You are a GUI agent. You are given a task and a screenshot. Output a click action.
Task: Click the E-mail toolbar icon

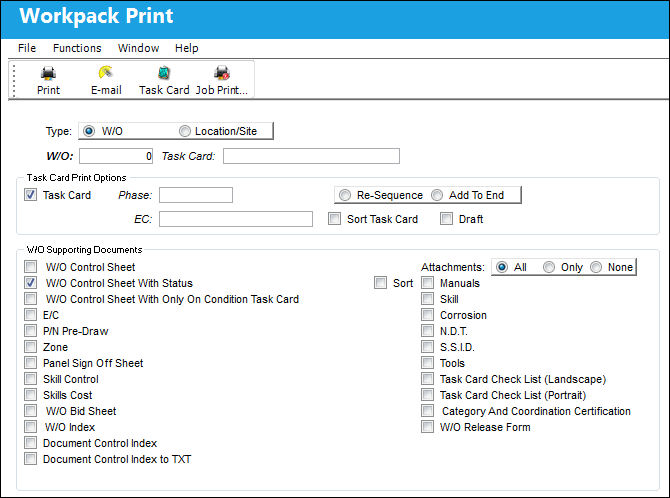pyautogui.click(x=106, y=73)
